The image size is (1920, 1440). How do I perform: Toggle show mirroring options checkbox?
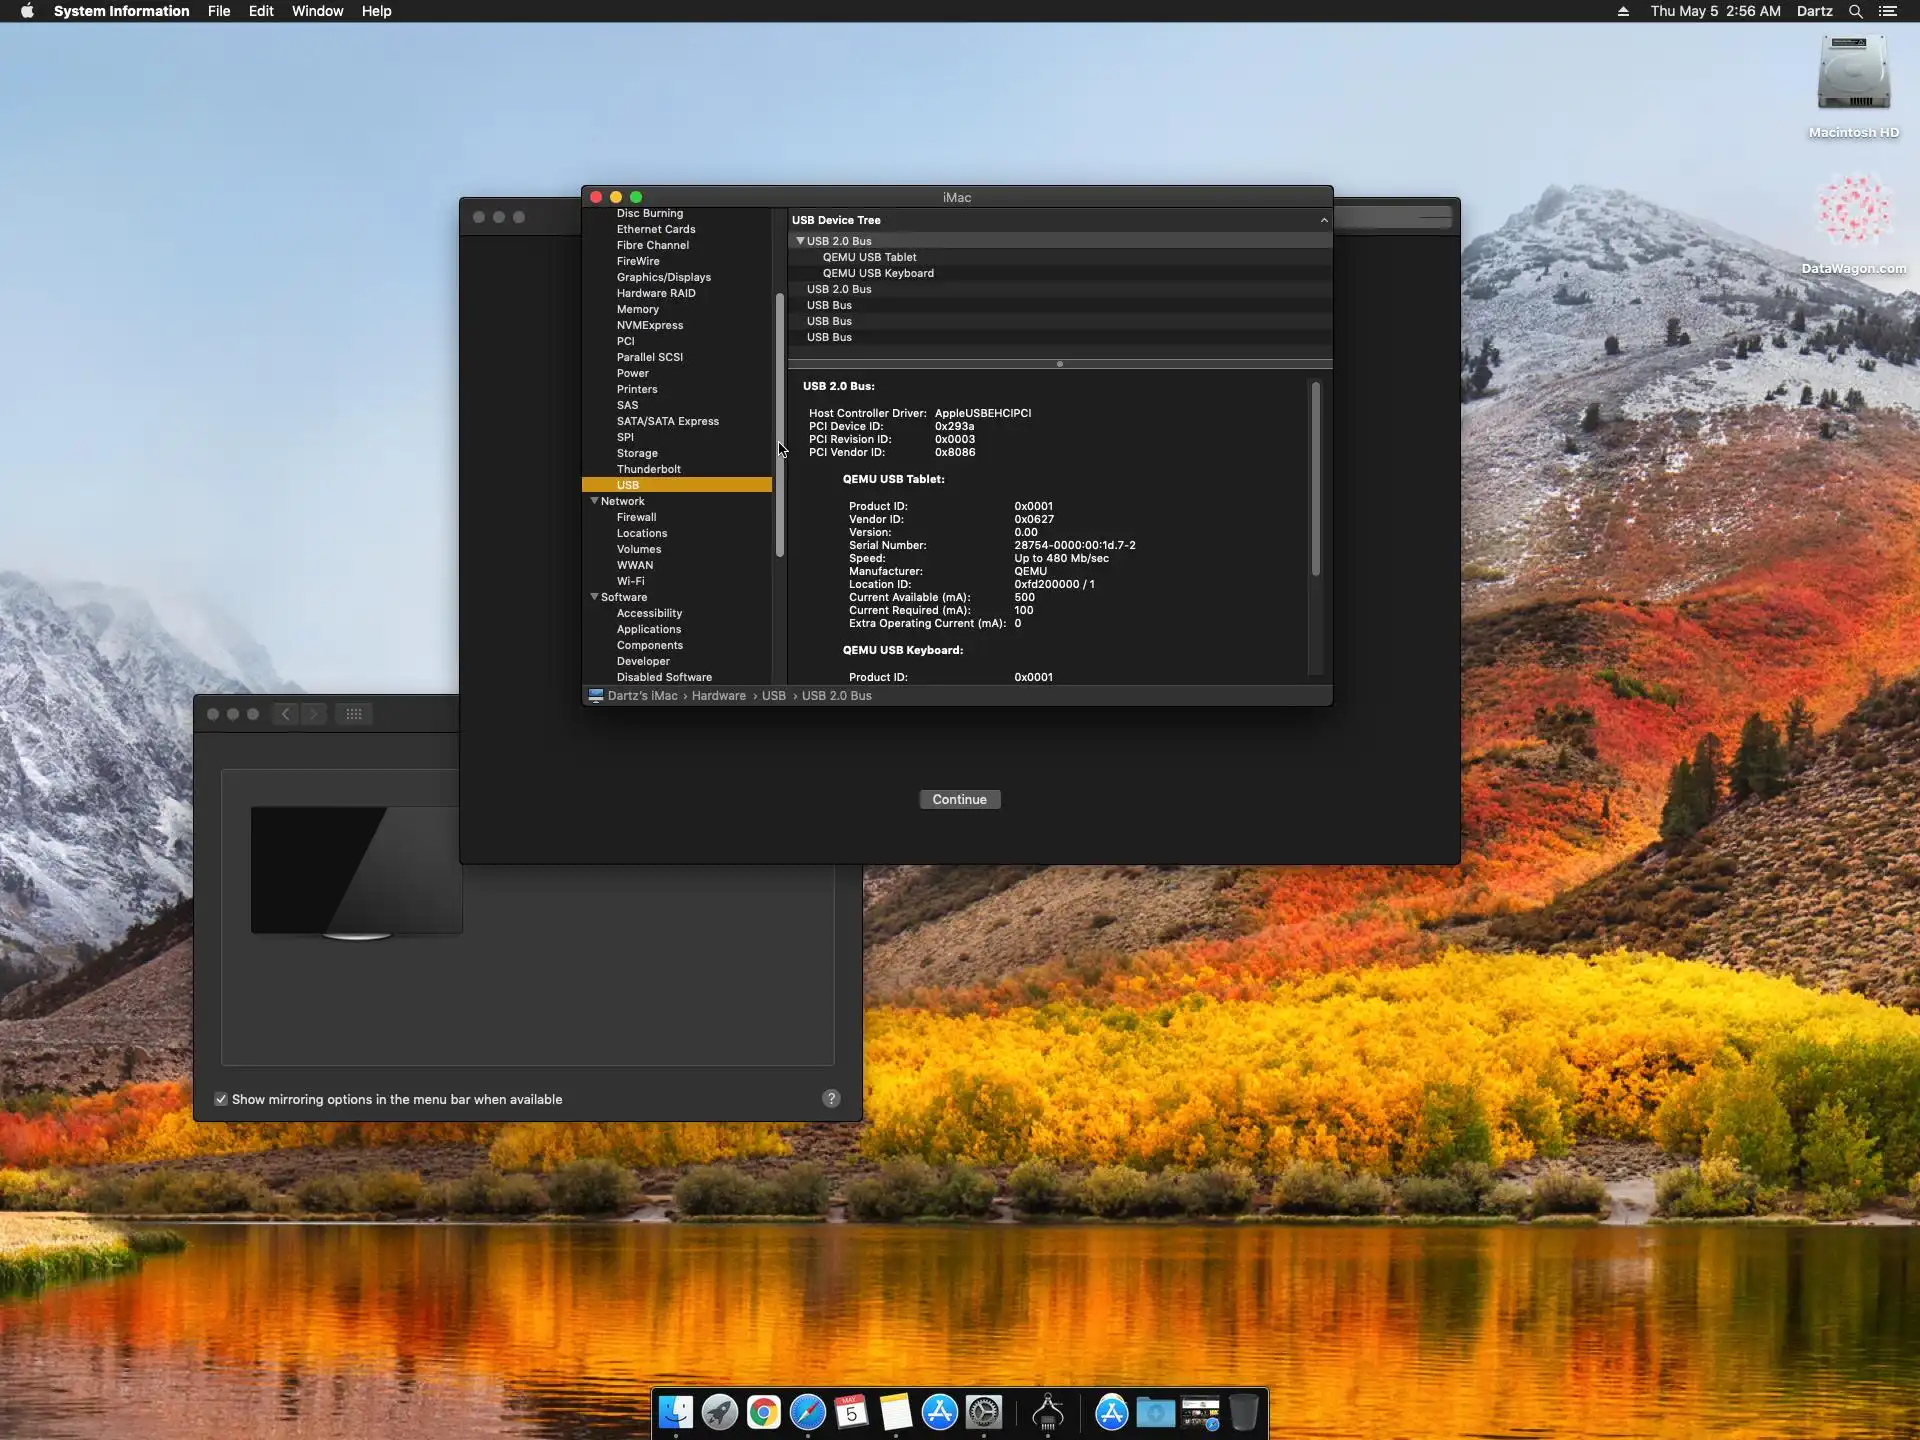[x=221, y=1099]
